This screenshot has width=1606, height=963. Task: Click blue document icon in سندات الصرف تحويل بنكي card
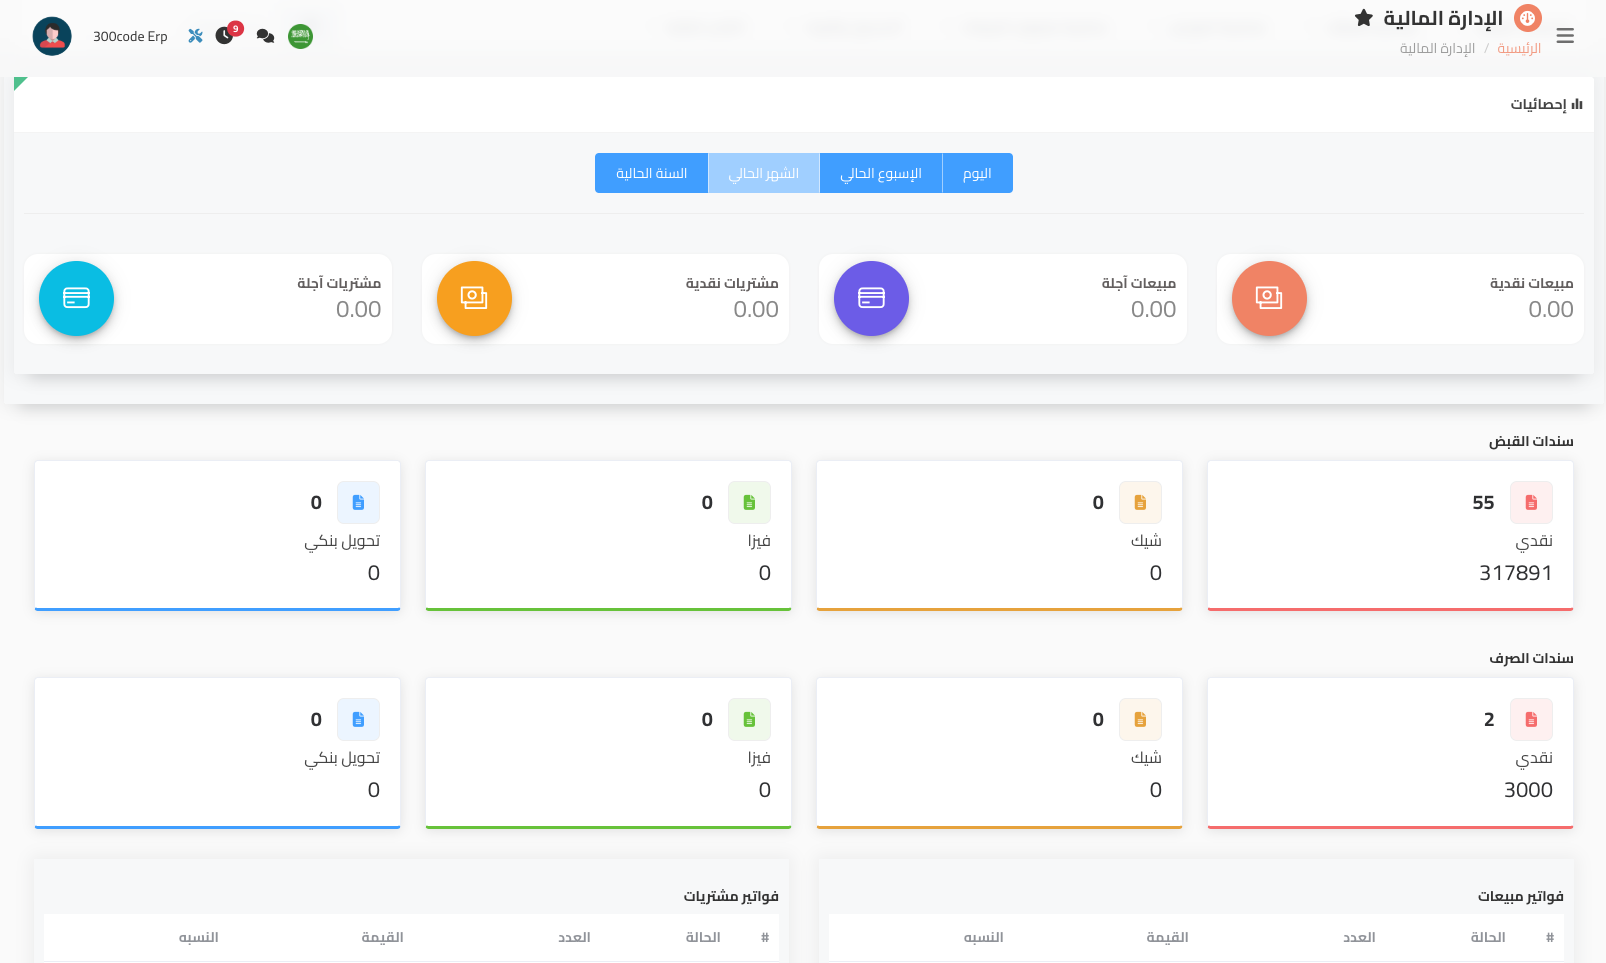[x=358, y=719]
